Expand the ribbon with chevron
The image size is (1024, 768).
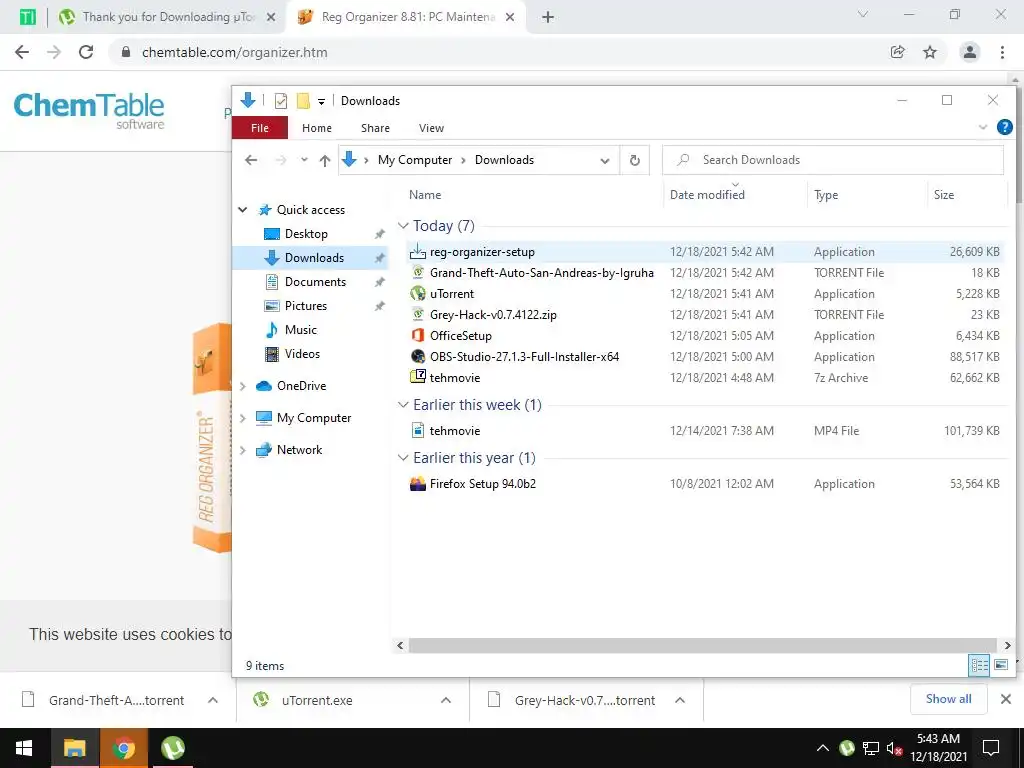(982, 127)
